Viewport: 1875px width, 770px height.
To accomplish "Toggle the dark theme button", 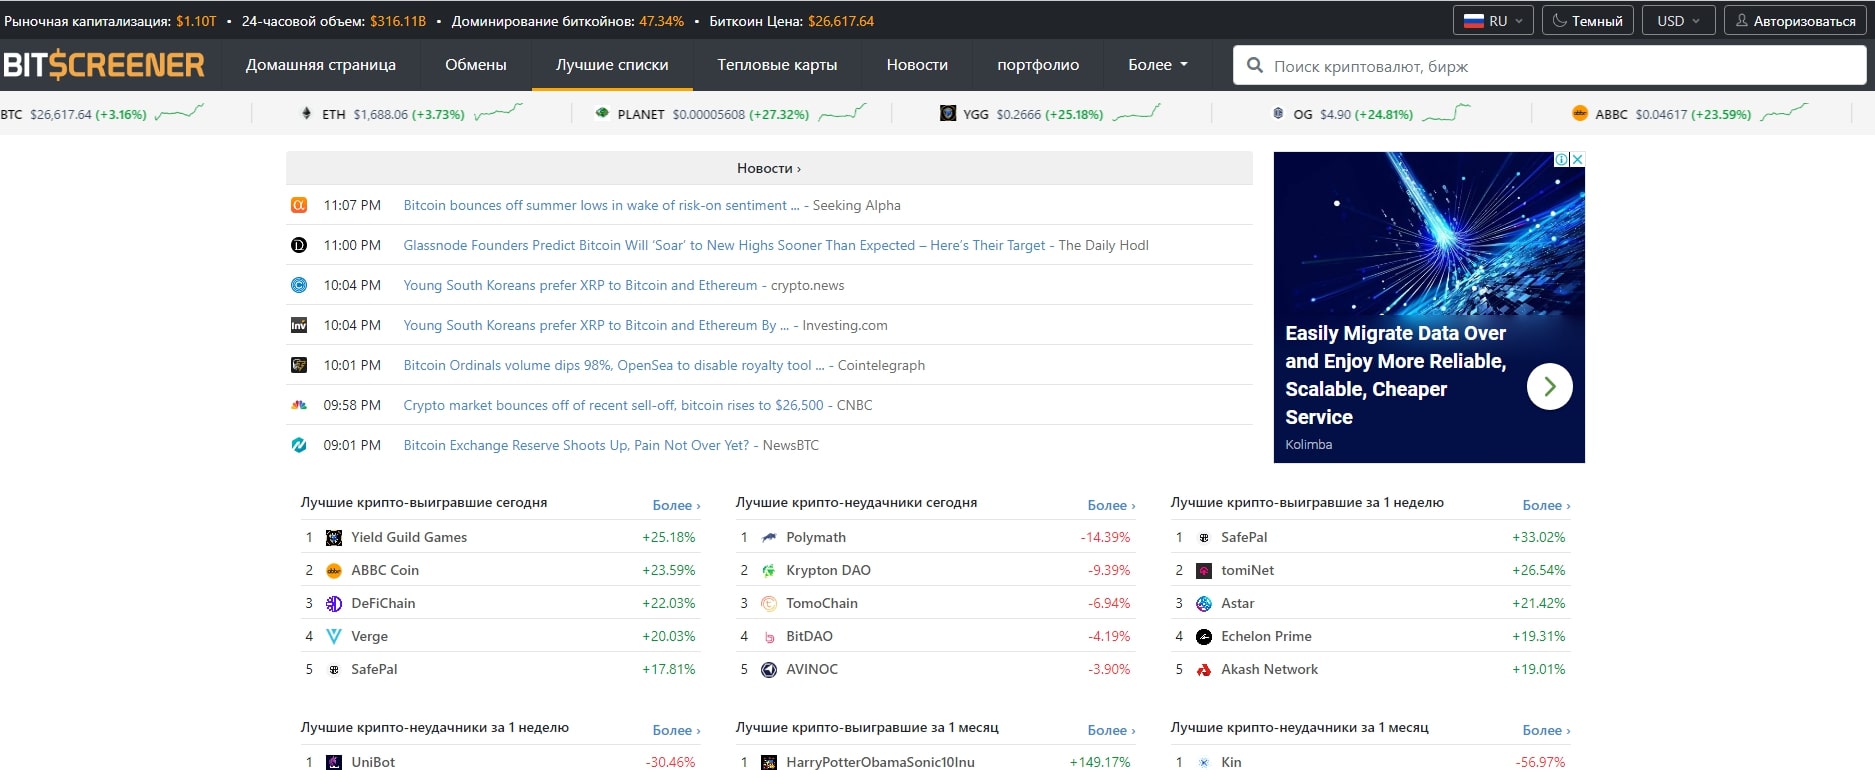I will (1588, 21).
